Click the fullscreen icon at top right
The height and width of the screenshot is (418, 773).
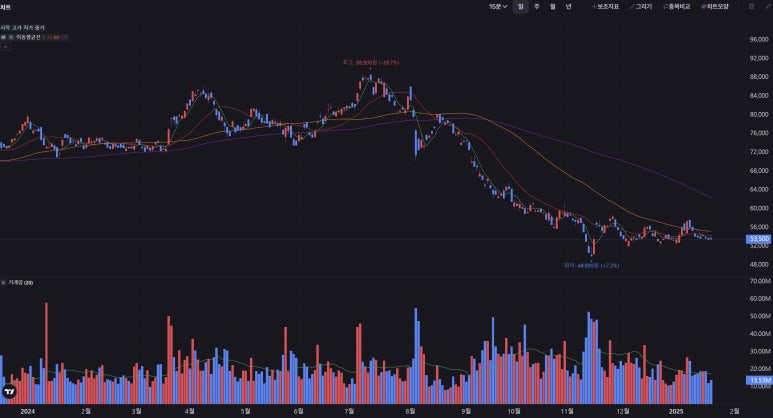[x=765, y=6]
